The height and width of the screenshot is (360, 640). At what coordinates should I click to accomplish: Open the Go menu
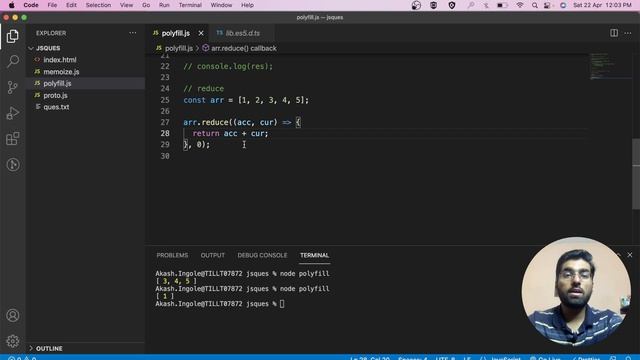coord(146,5)
